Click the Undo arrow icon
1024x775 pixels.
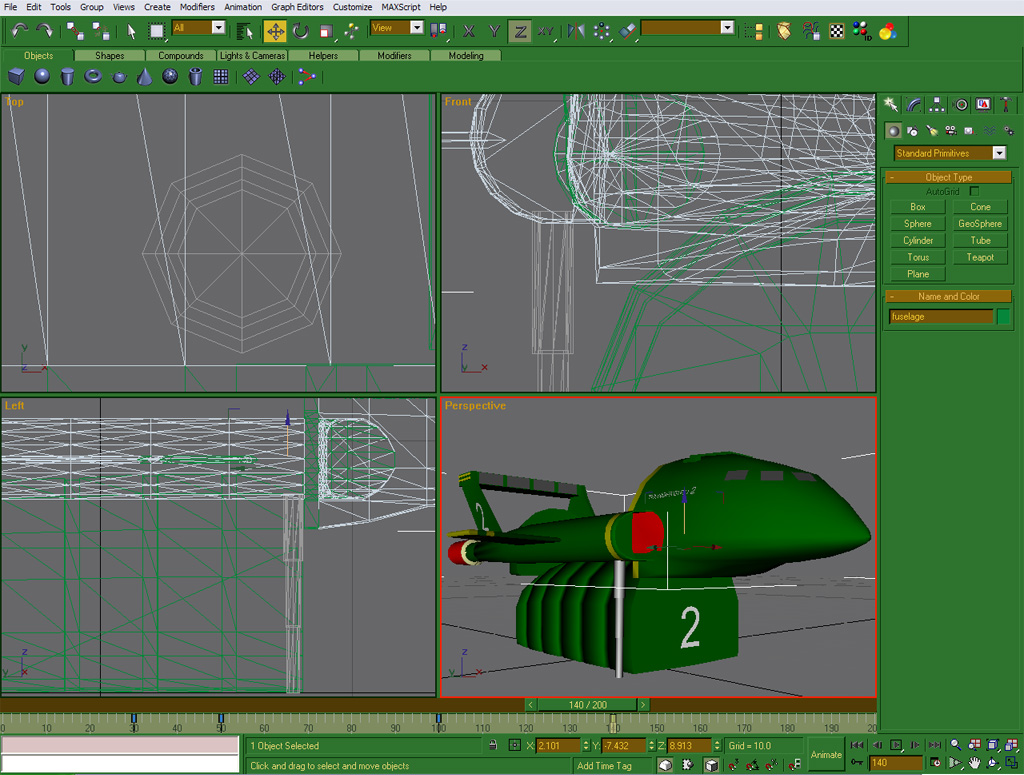(x=20, y=31)
